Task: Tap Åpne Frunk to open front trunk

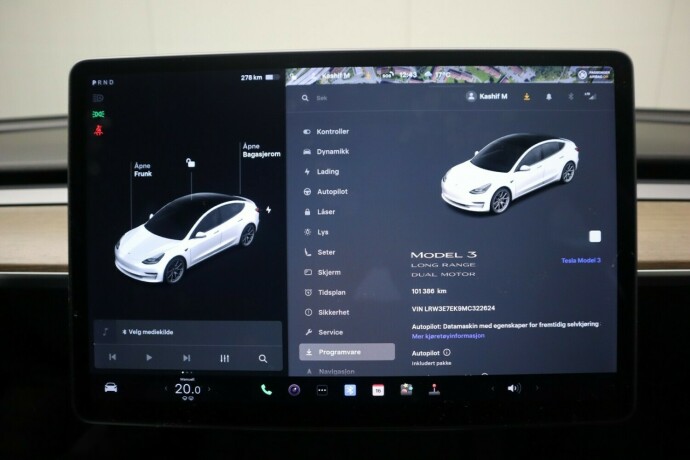Action: click(143, 170)
